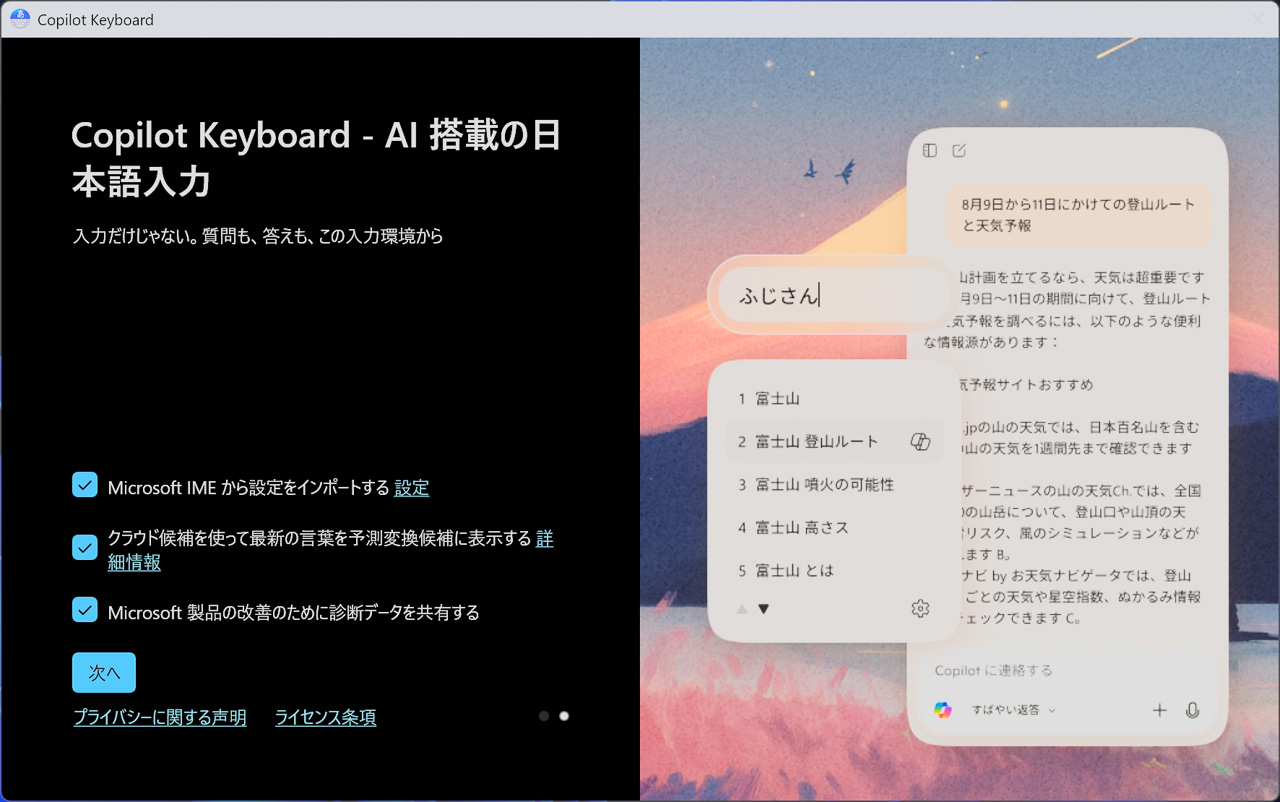Viewport: 1280px width, 802px height.
Task: Open the すばやい返答 response mode dropdown
Action: tap(1013, 710)
